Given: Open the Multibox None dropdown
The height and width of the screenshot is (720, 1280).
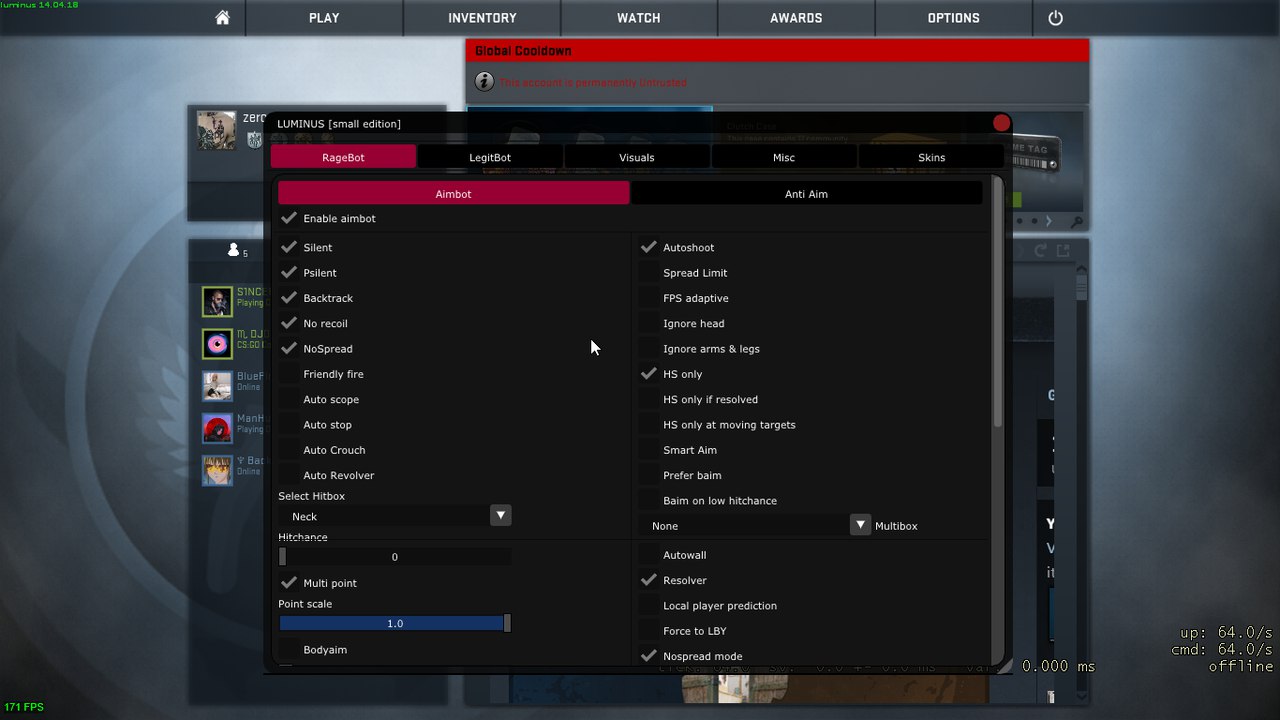Looking at the screenshot, I should pos(755,525).
